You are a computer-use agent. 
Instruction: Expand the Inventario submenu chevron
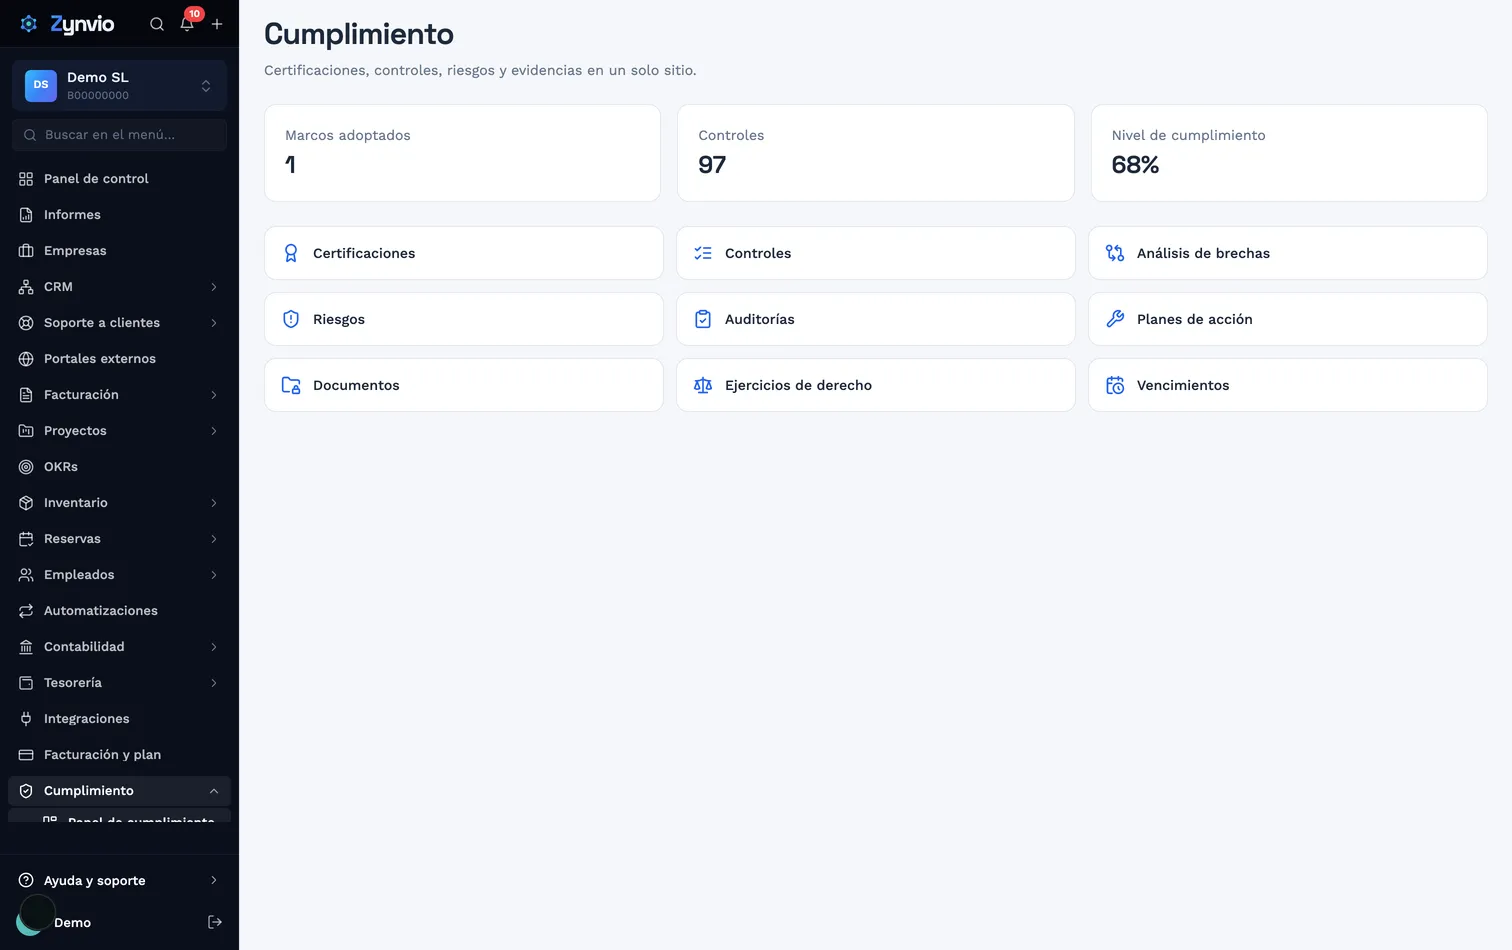coord(214,503)
